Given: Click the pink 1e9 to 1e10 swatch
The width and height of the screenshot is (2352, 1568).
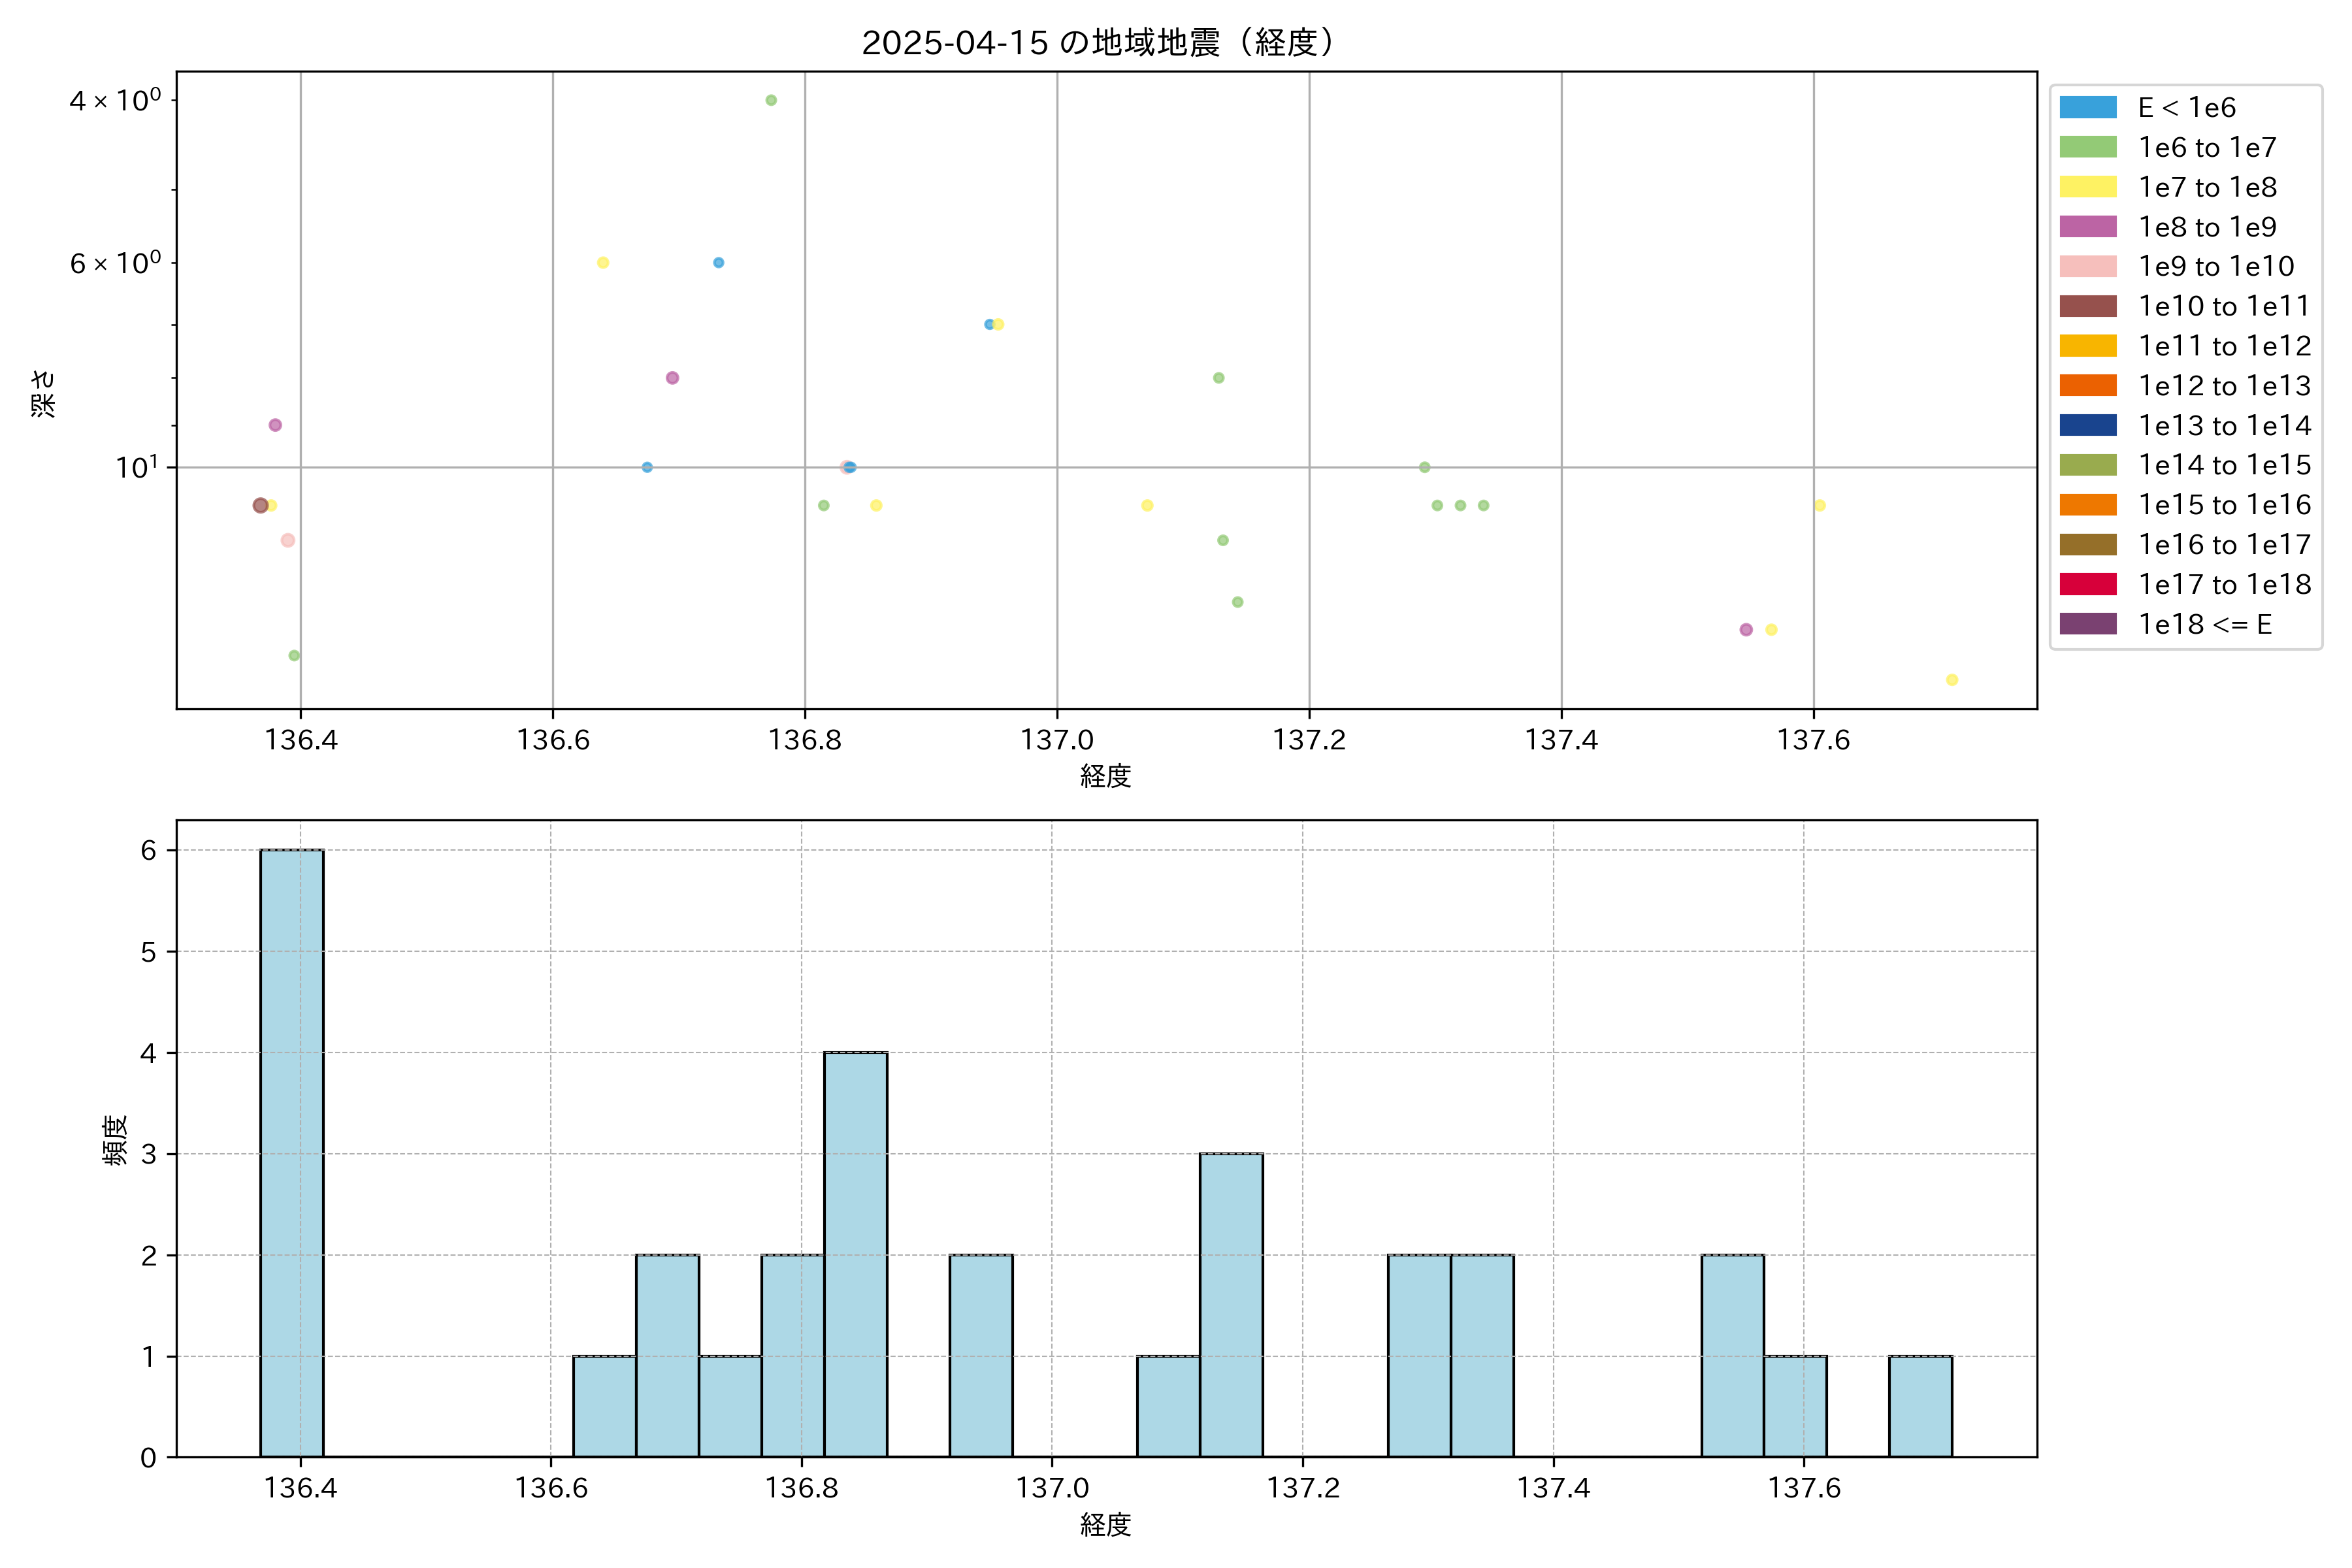Looking at the screenshot, I should 2088,266.
